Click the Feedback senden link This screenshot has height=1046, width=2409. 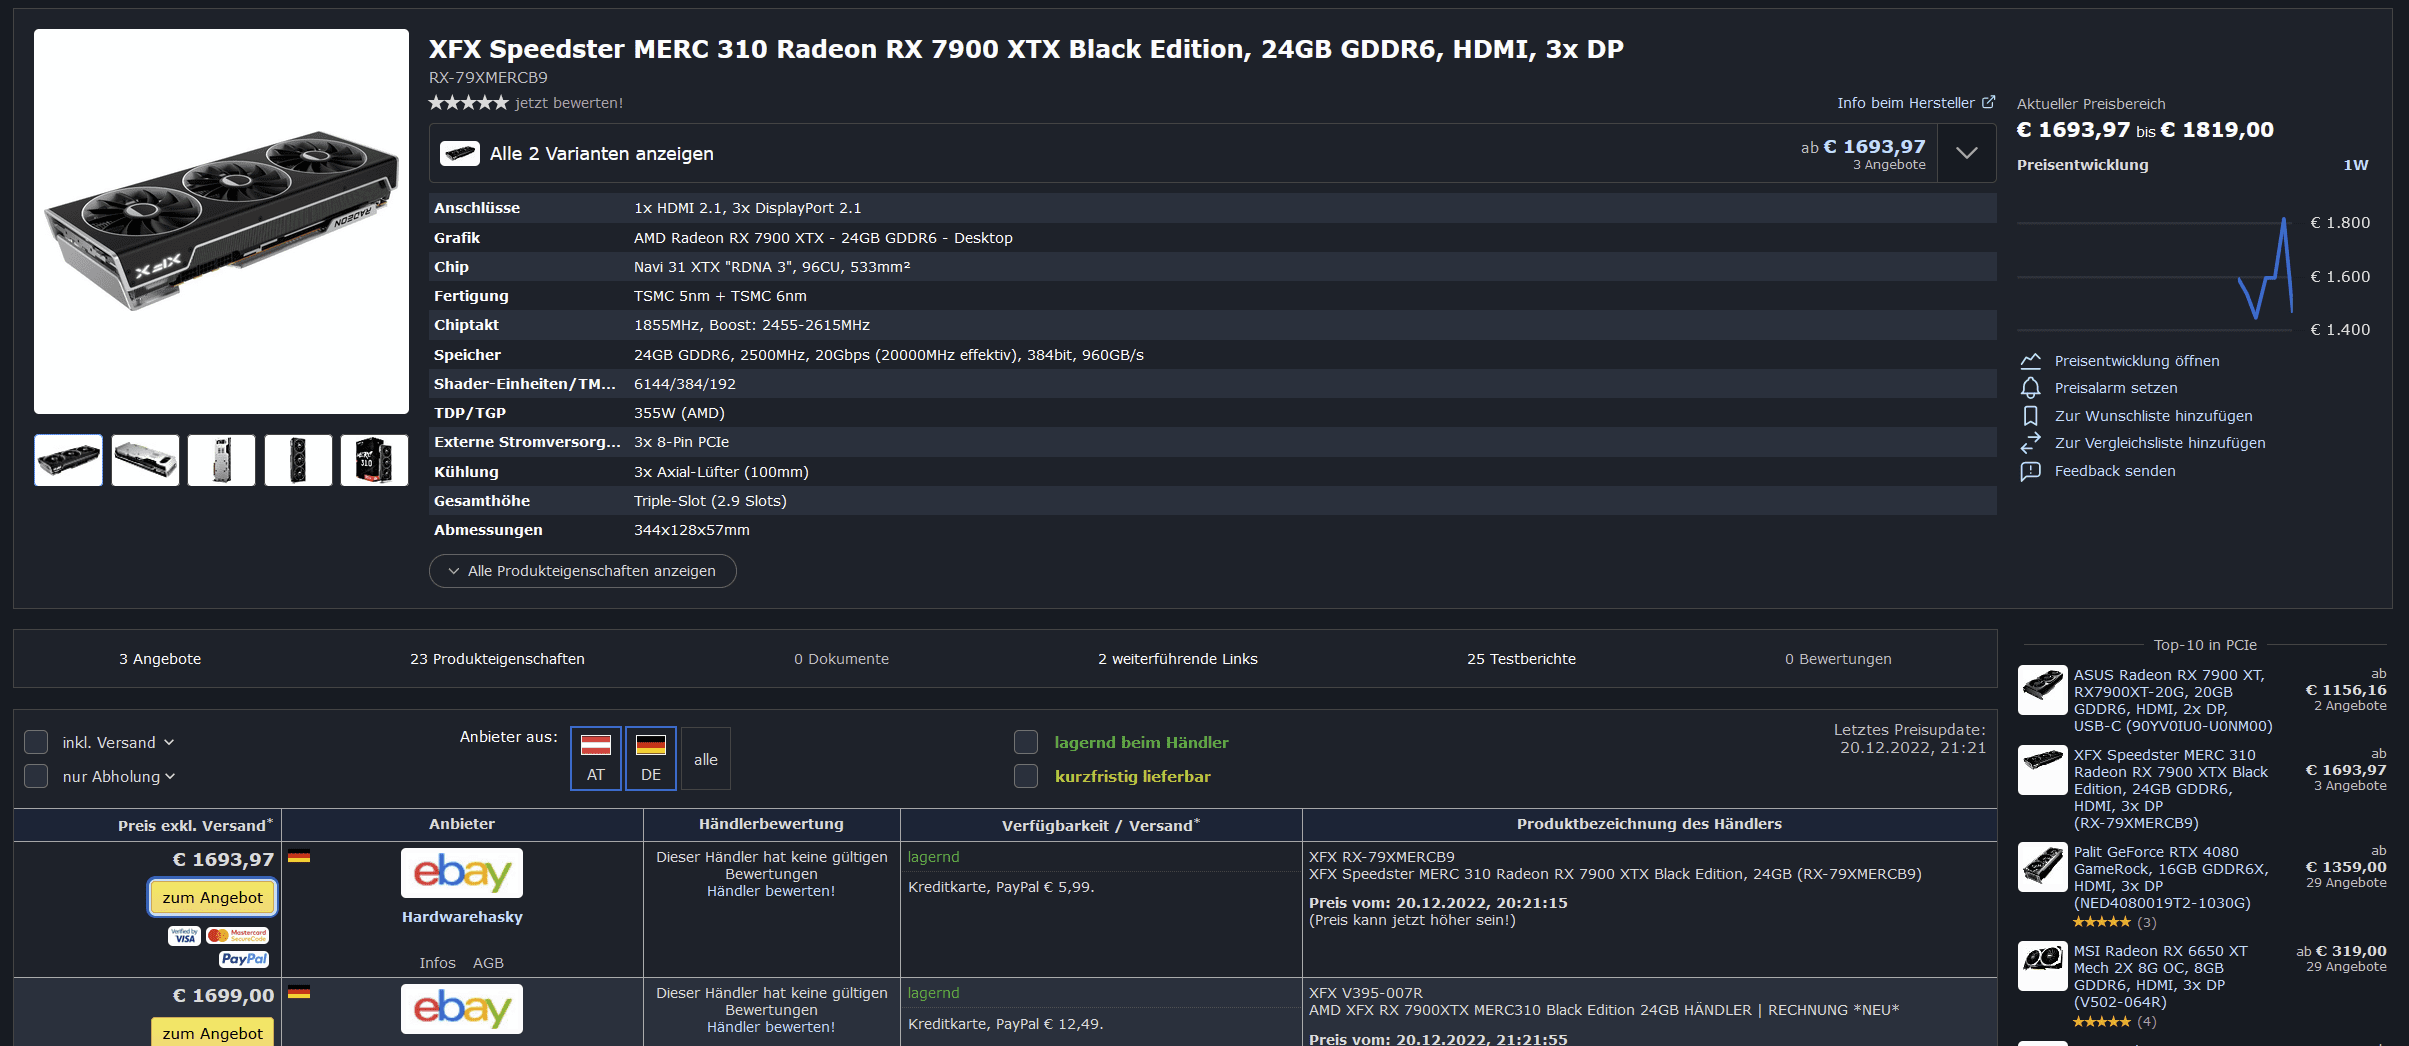[2115, 471]
